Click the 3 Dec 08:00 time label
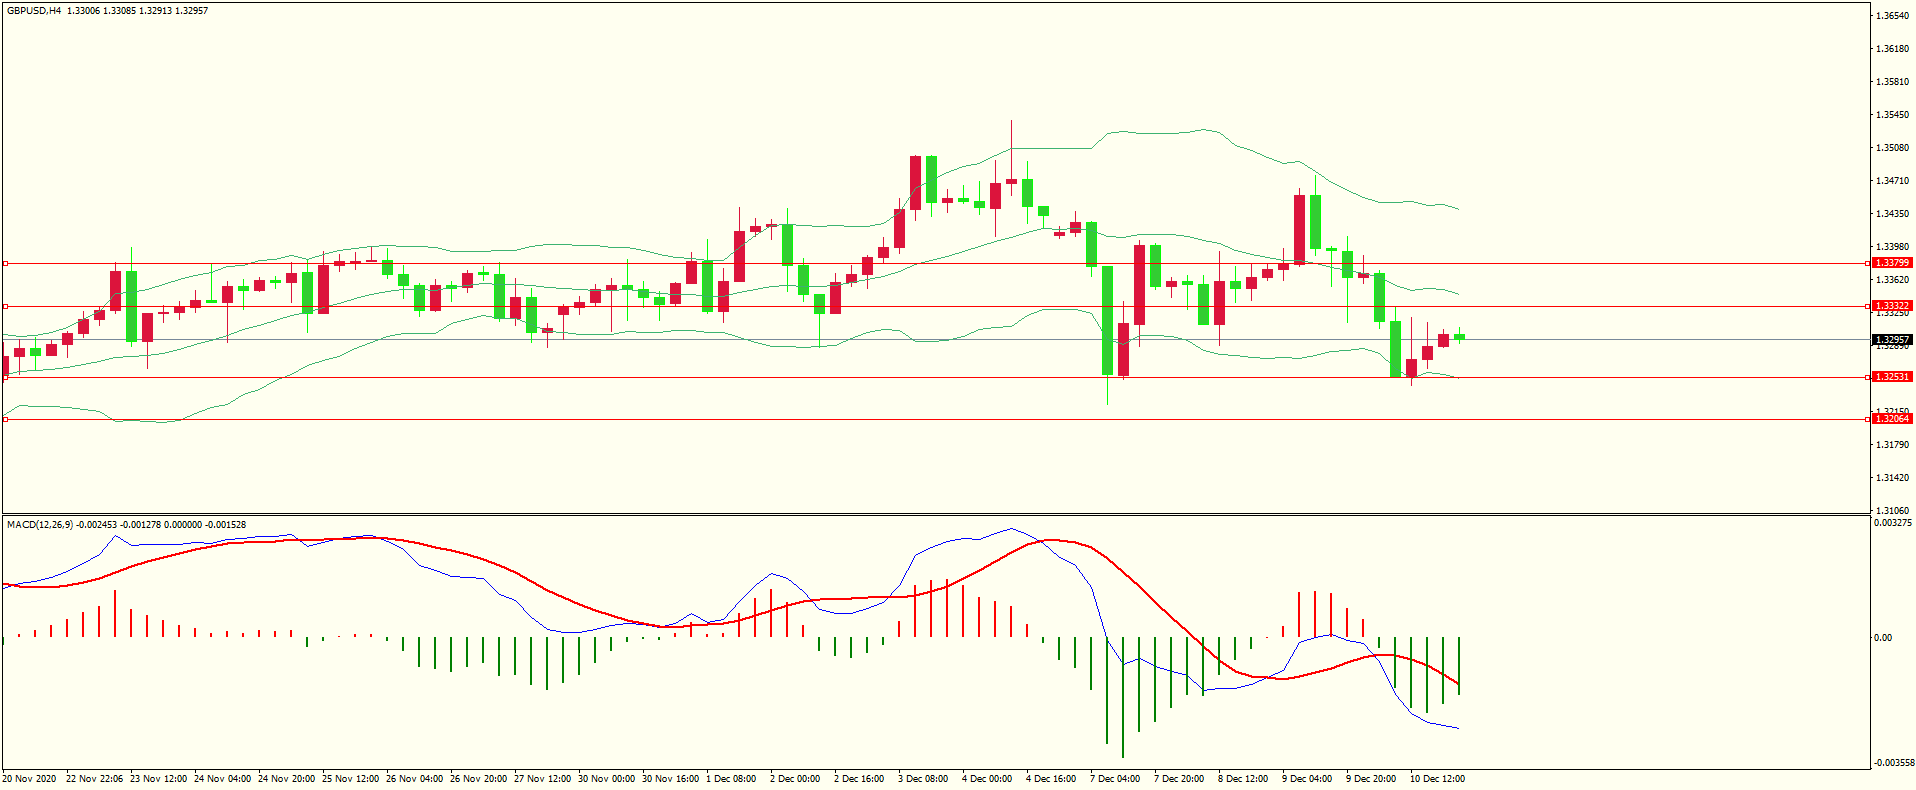 pos(922,779)
